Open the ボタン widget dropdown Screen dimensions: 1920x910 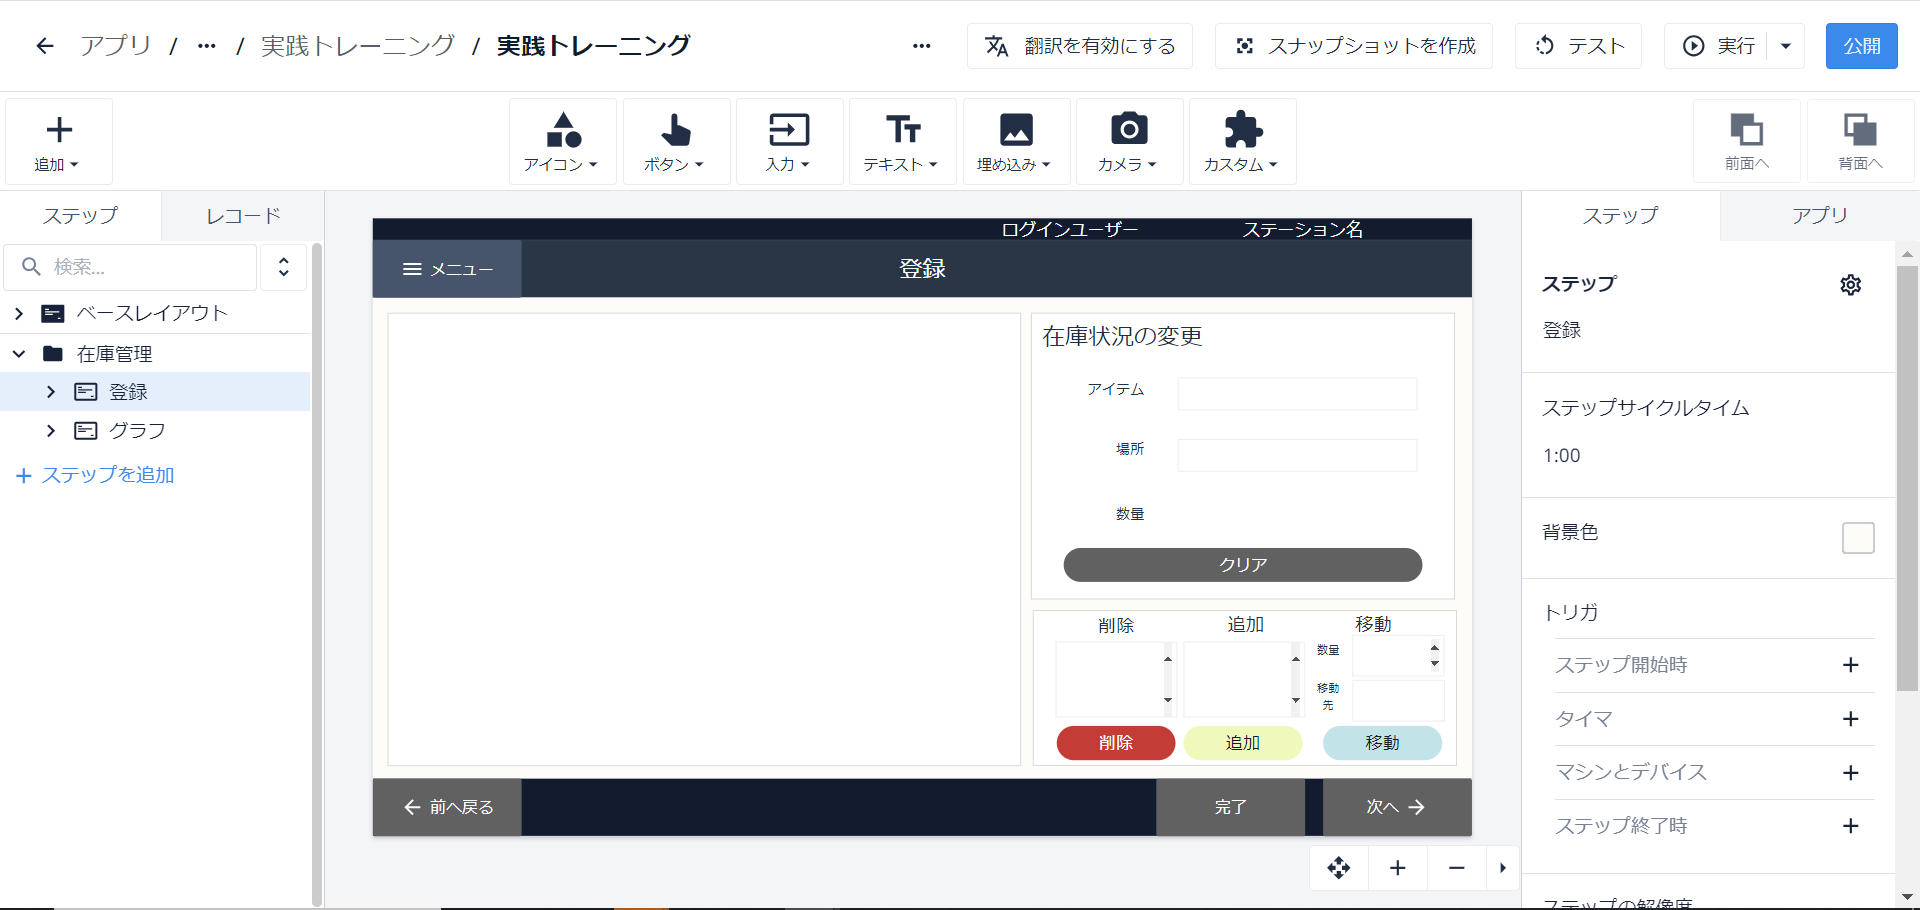pos(676,142)
